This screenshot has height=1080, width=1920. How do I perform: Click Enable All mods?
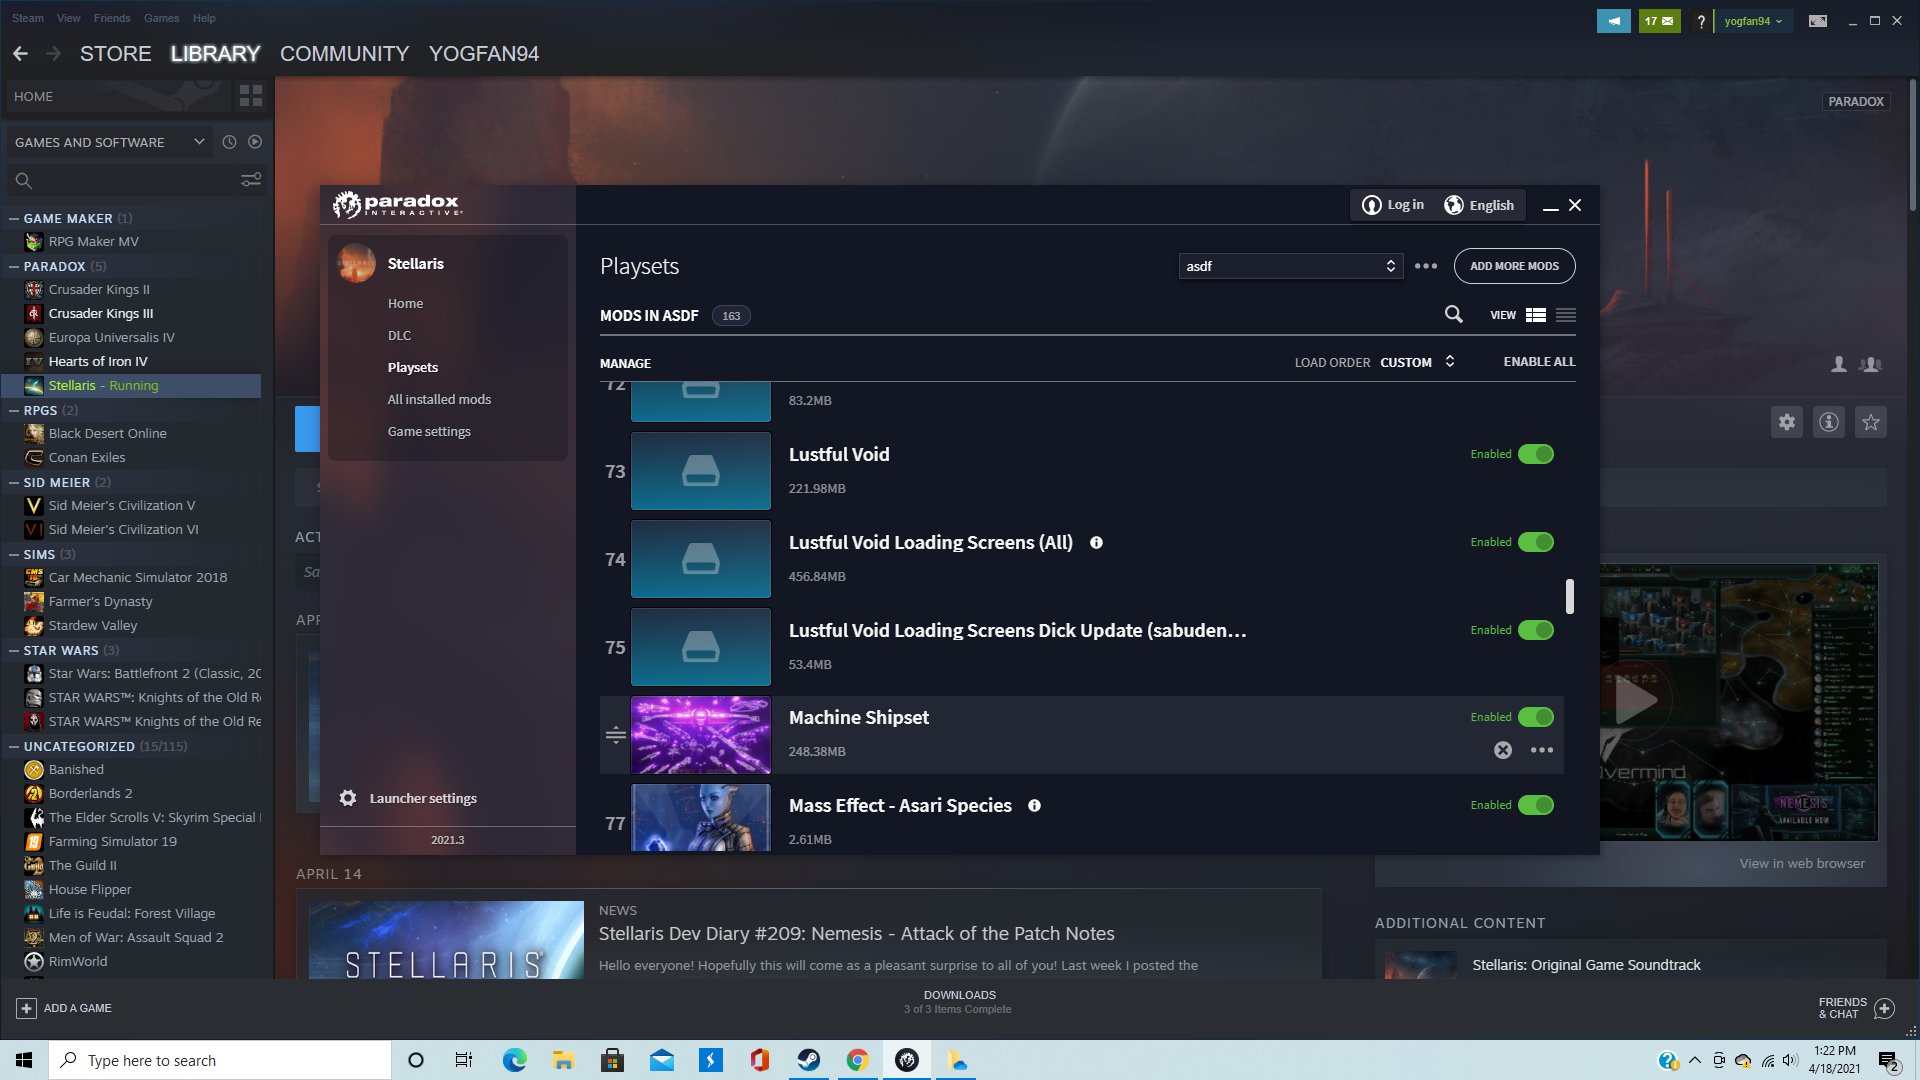(x=1540, y=362)
